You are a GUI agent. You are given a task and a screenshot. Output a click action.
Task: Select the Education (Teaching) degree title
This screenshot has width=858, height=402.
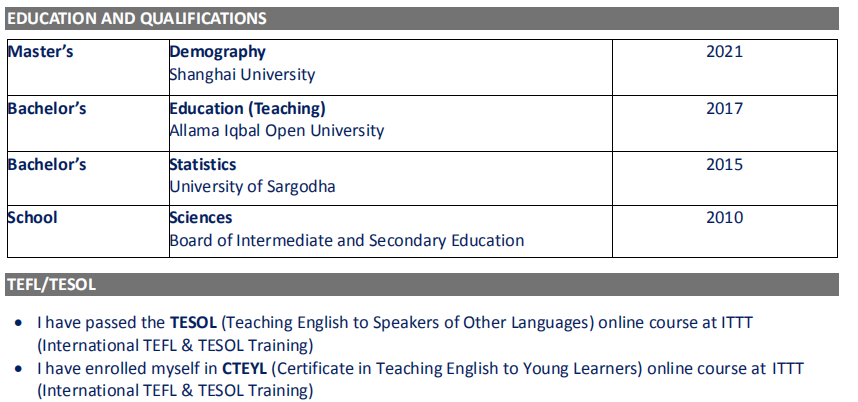pyautogui.click(x=247, y=108)
